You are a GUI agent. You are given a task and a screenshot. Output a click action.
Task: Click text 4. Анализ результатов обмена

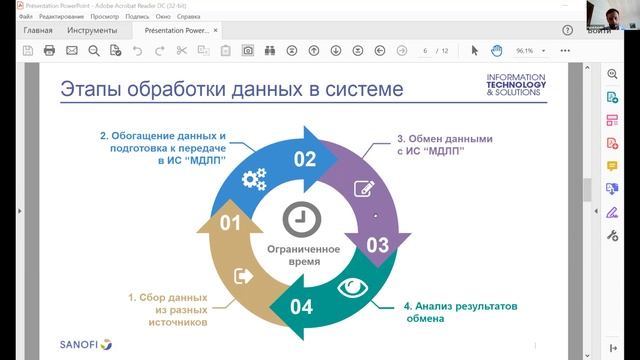click(461, 312)
